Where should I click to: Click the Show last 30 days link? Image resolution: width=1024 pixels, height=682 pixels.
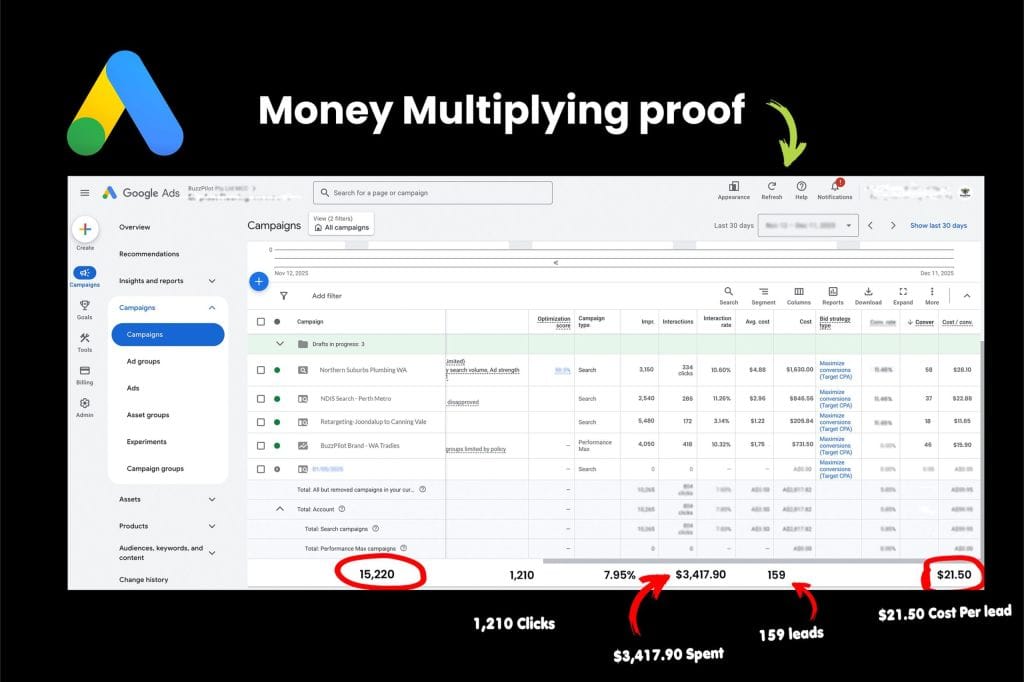click(938, 225)
